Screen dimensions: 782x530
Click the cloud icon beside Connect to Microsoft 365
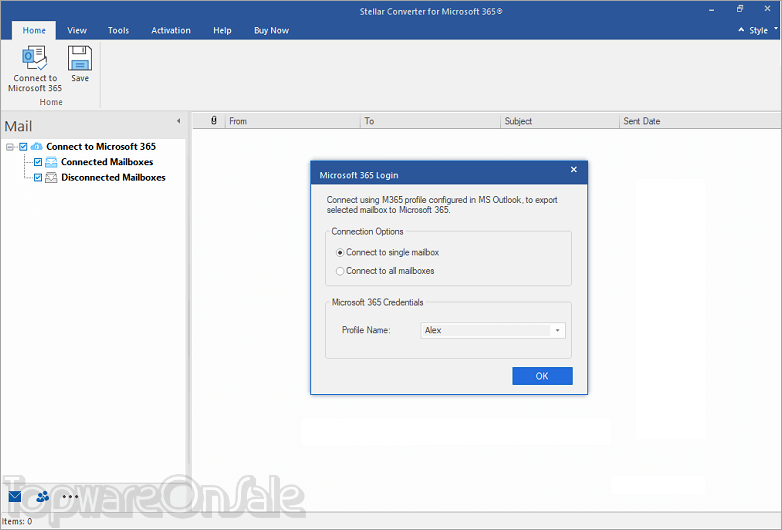pyautogui.click(x=36, y=147)
